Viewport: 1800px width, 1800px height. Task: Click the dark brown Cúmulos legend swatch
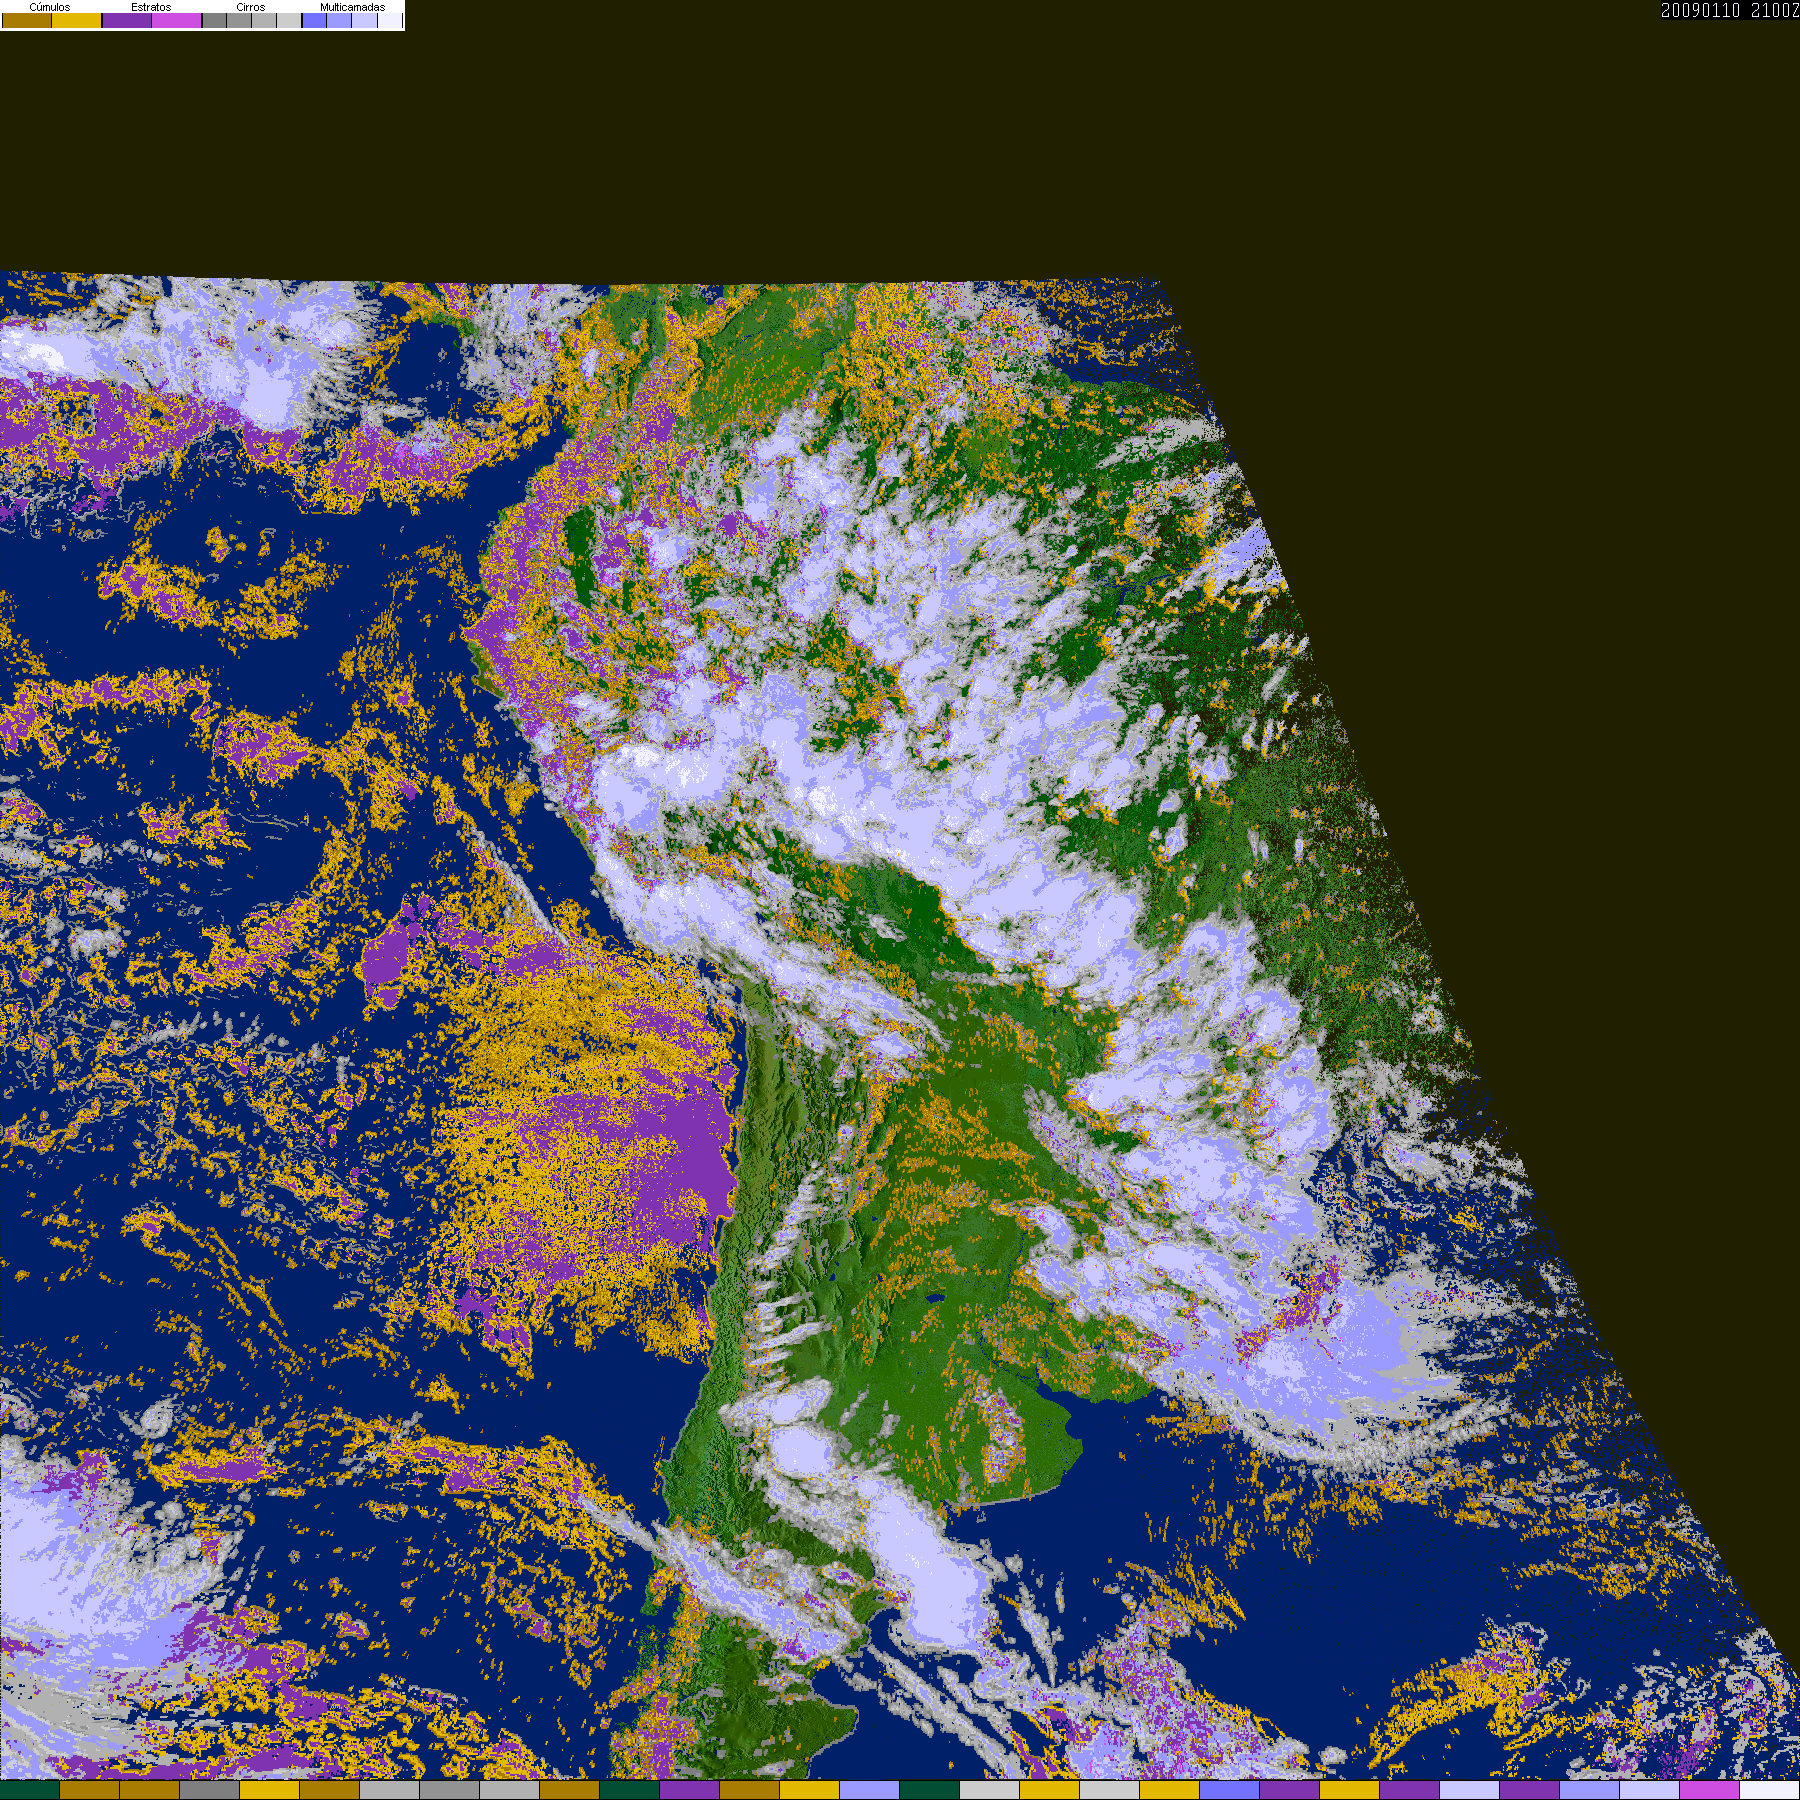pos(27,20)
